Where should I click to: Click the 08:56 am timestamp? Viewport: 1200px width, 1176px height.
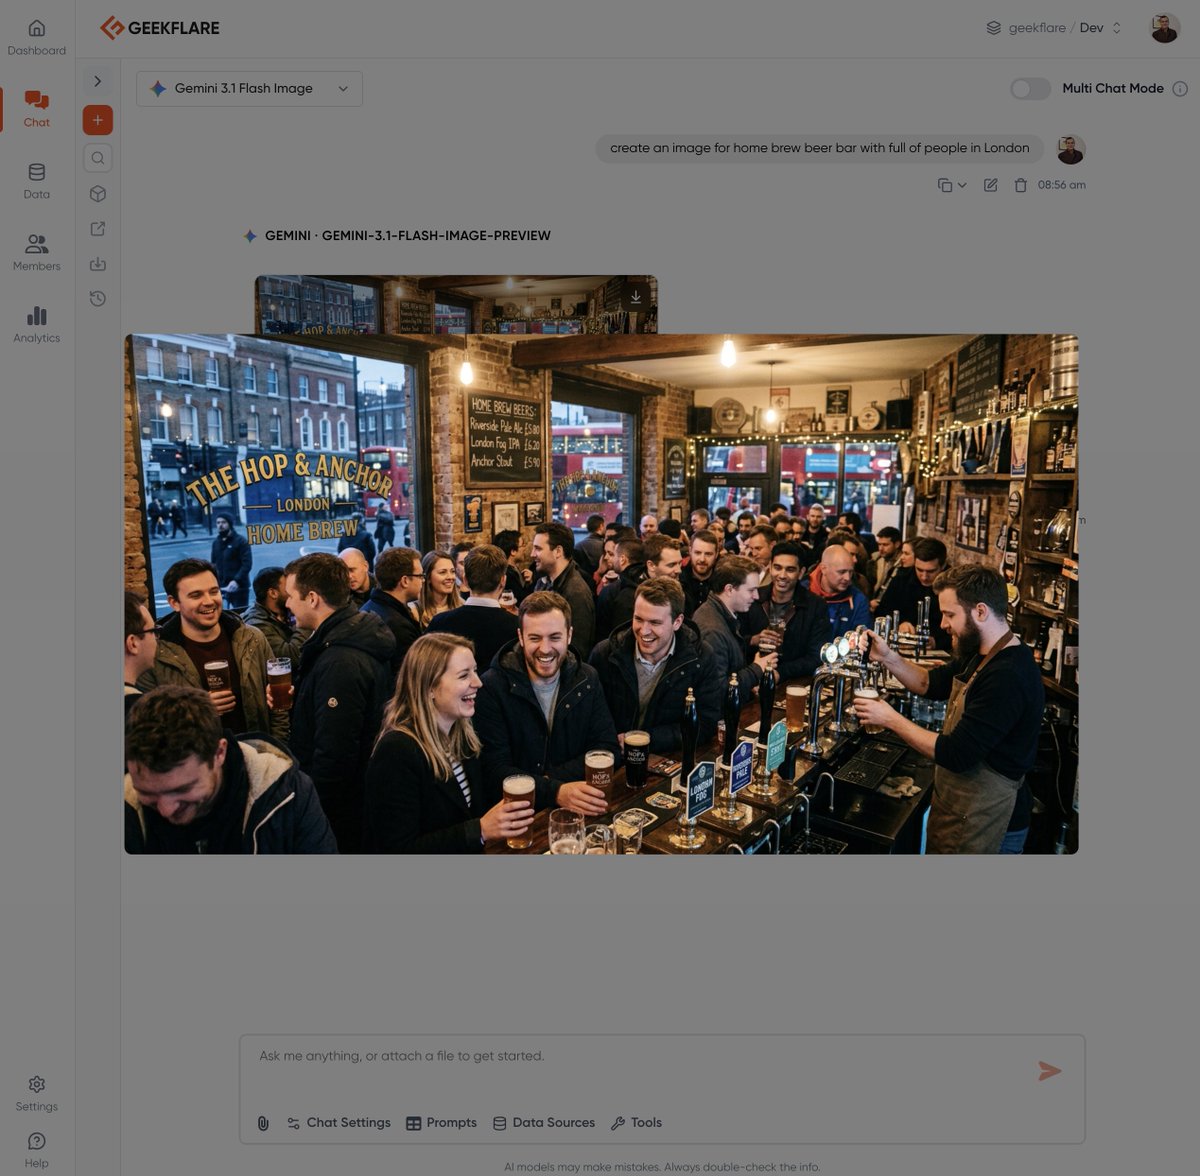pos(1062,185)
